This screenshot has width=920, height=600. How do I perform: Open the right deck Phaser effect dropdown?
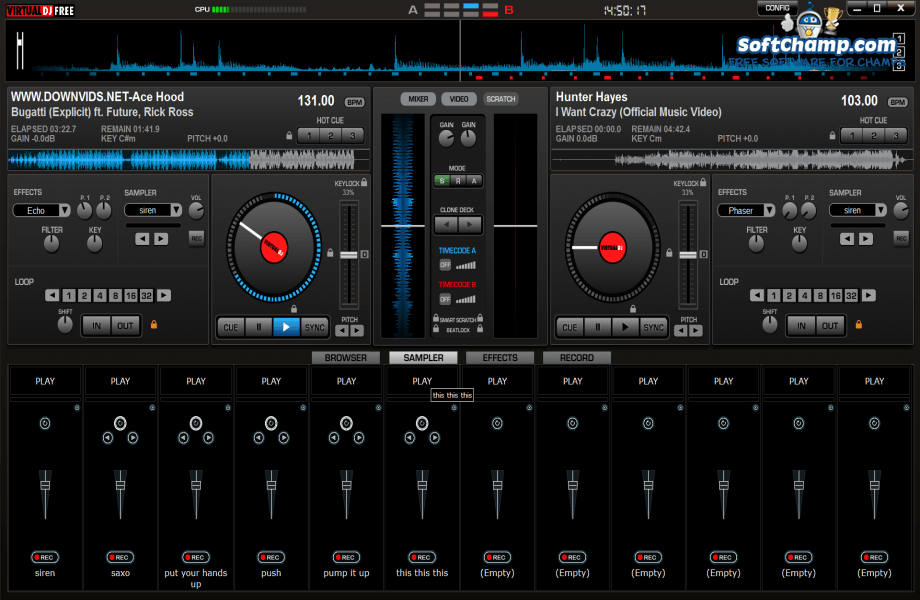tap(769, 210)
